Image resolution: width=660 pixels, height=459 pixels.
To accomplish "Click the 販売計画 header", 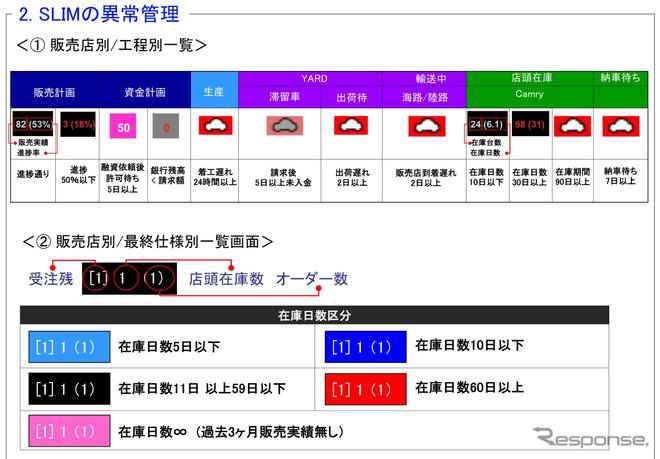I will tap(55, 90).
